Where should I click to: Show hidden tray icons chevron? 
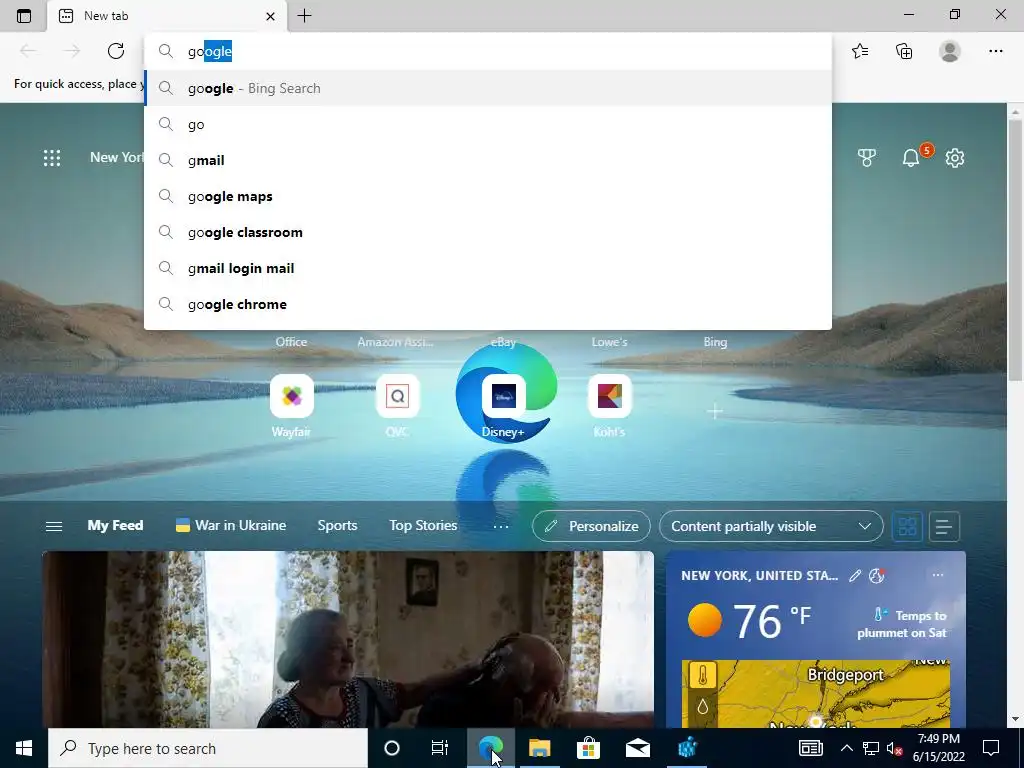point(846,748)
